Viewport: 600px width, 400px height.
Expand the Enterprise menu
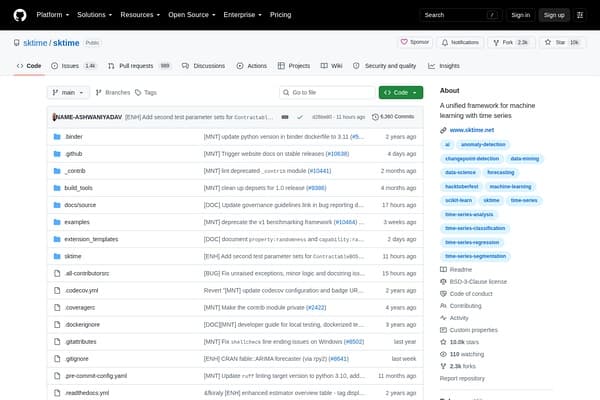pyautogui.click(x=243, y=15)
